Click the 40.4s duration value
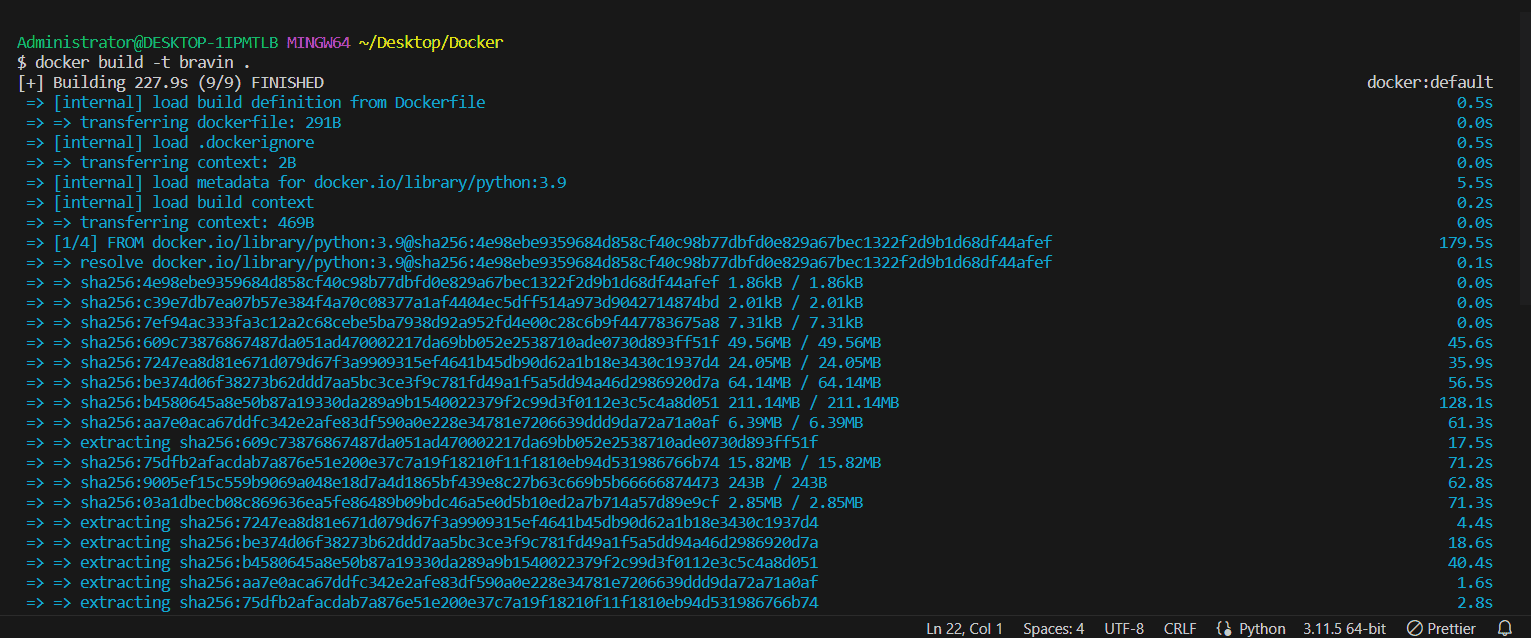The height and width of the screenshot is (638, 1531). tap(1470, 562)
